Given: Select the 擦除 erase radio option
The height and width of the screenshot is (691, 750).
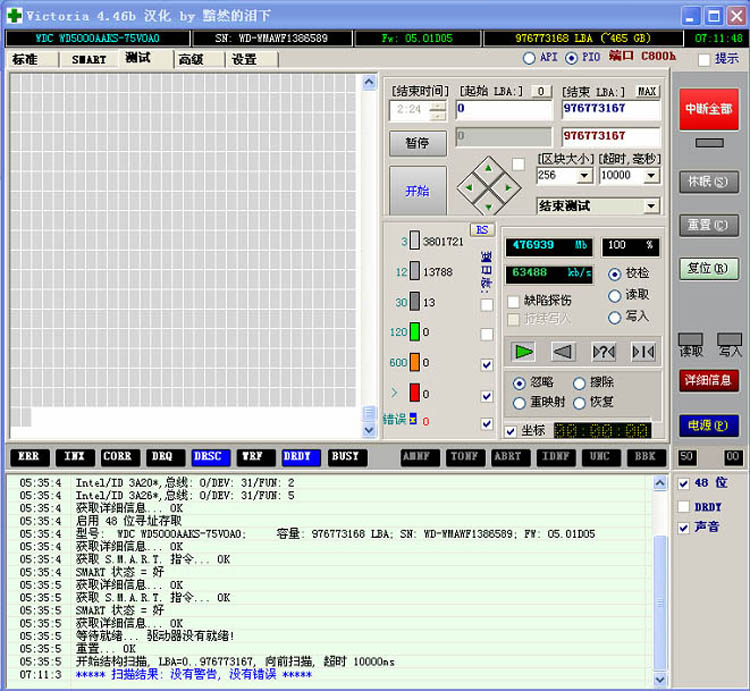Looking at the screenshot, I should tap(579, 383).
